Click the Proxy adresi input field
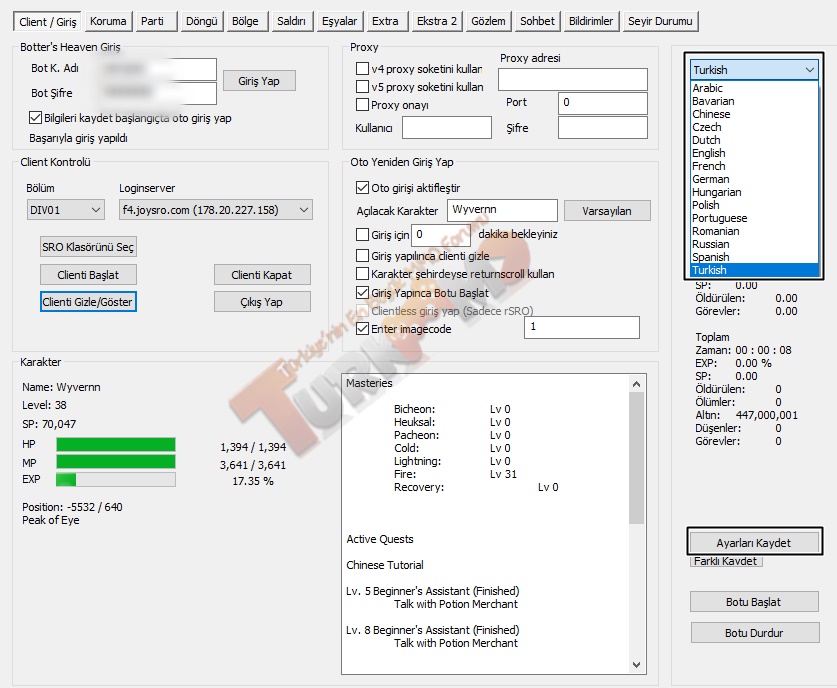The height and width of the screenshot is (688, 837). point(572,80)
